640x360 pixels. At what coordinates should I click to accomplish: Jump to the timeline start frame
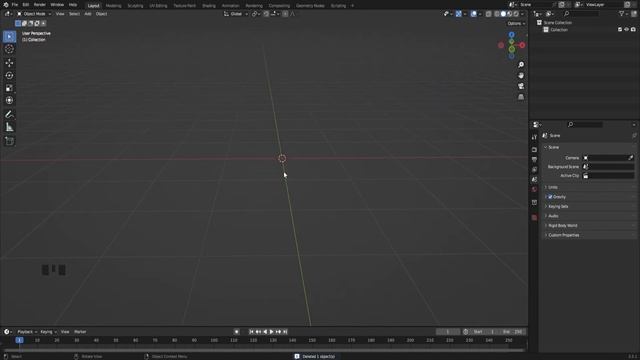click(251, 332)
